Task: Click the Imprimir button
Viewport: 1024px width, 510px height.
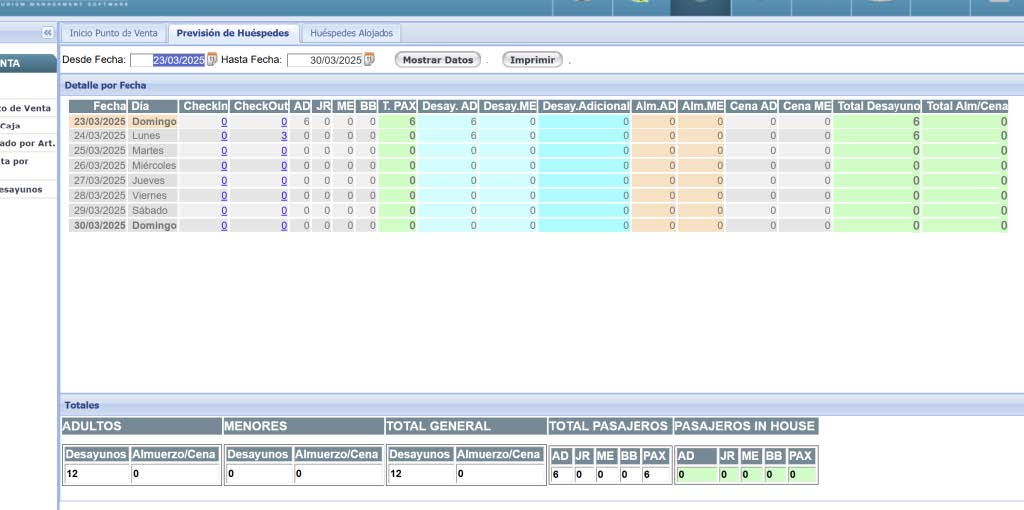Action: coord(532,60)
